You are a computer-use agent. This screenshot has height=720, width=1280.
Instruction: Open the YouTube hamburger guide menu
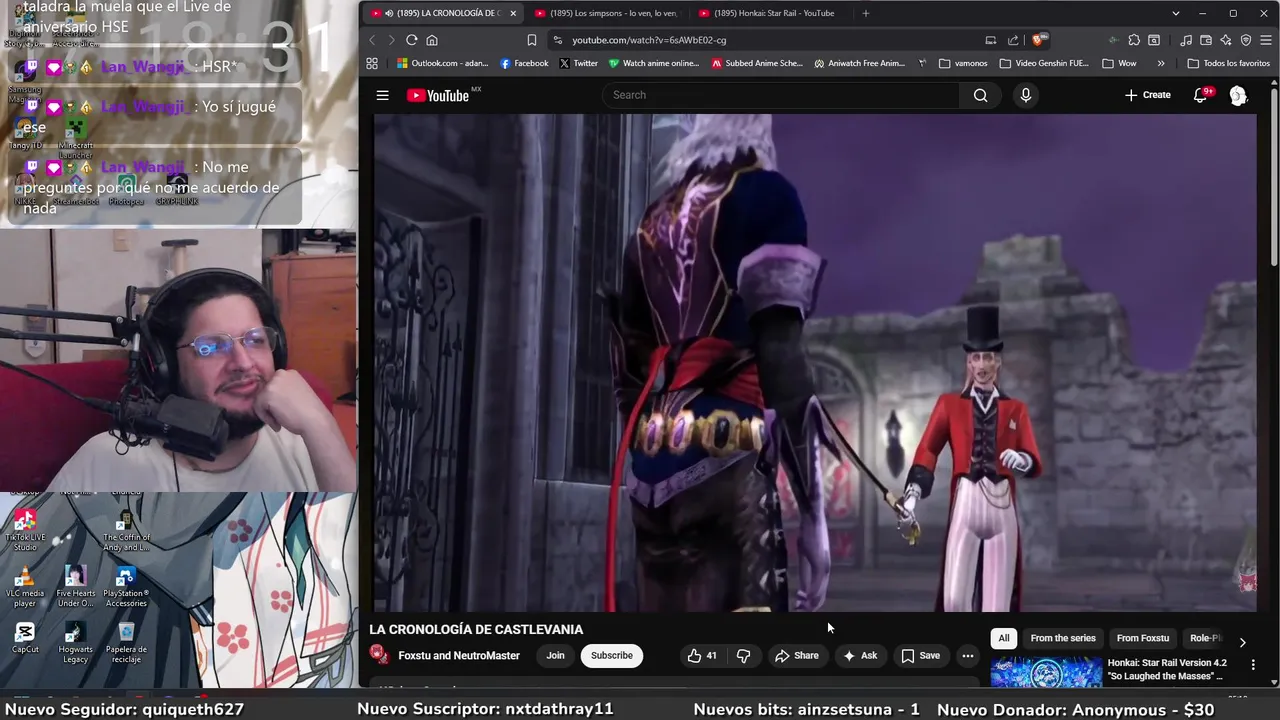click(x=382, y=95)
